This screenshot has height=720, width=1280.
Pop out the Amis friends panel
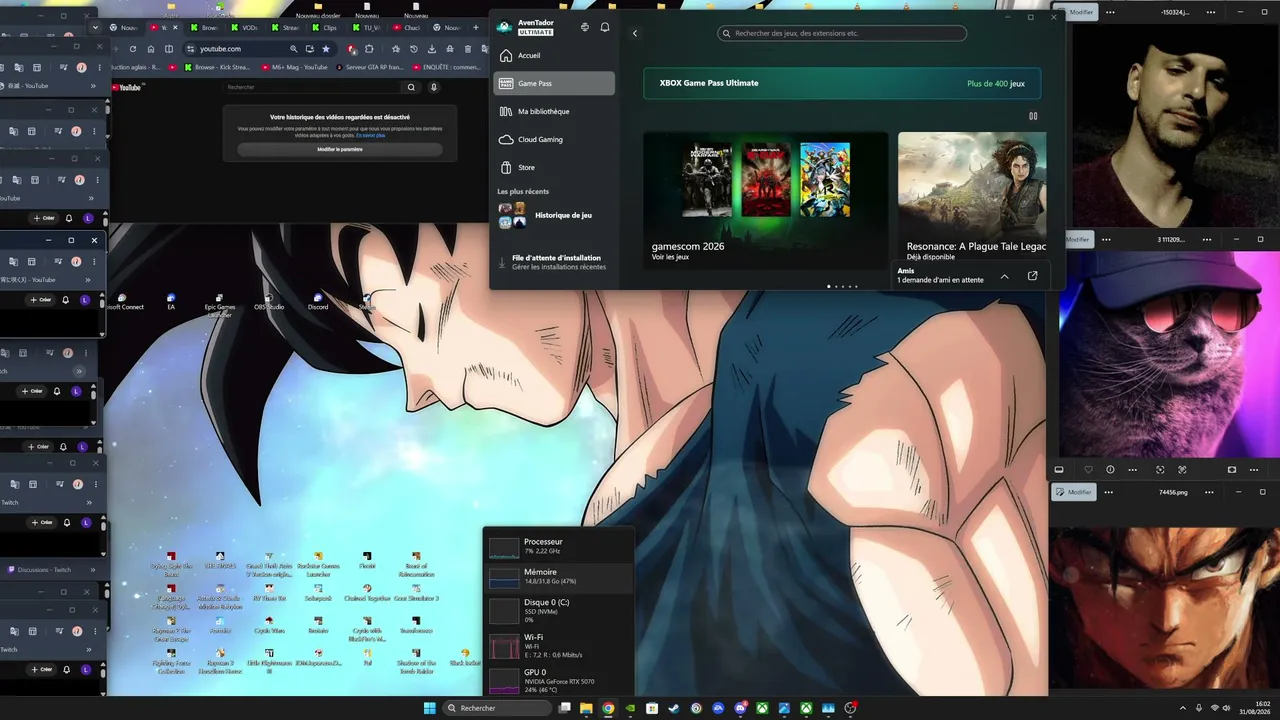[1033, 276]
